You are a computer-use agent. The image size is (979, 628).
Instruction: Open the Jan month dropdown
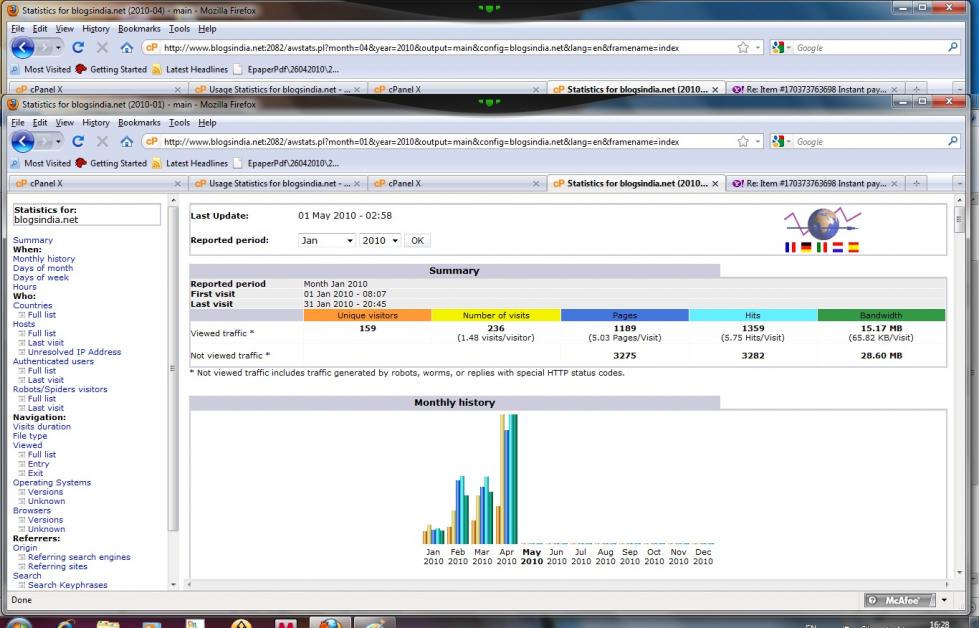pos(327,241)
